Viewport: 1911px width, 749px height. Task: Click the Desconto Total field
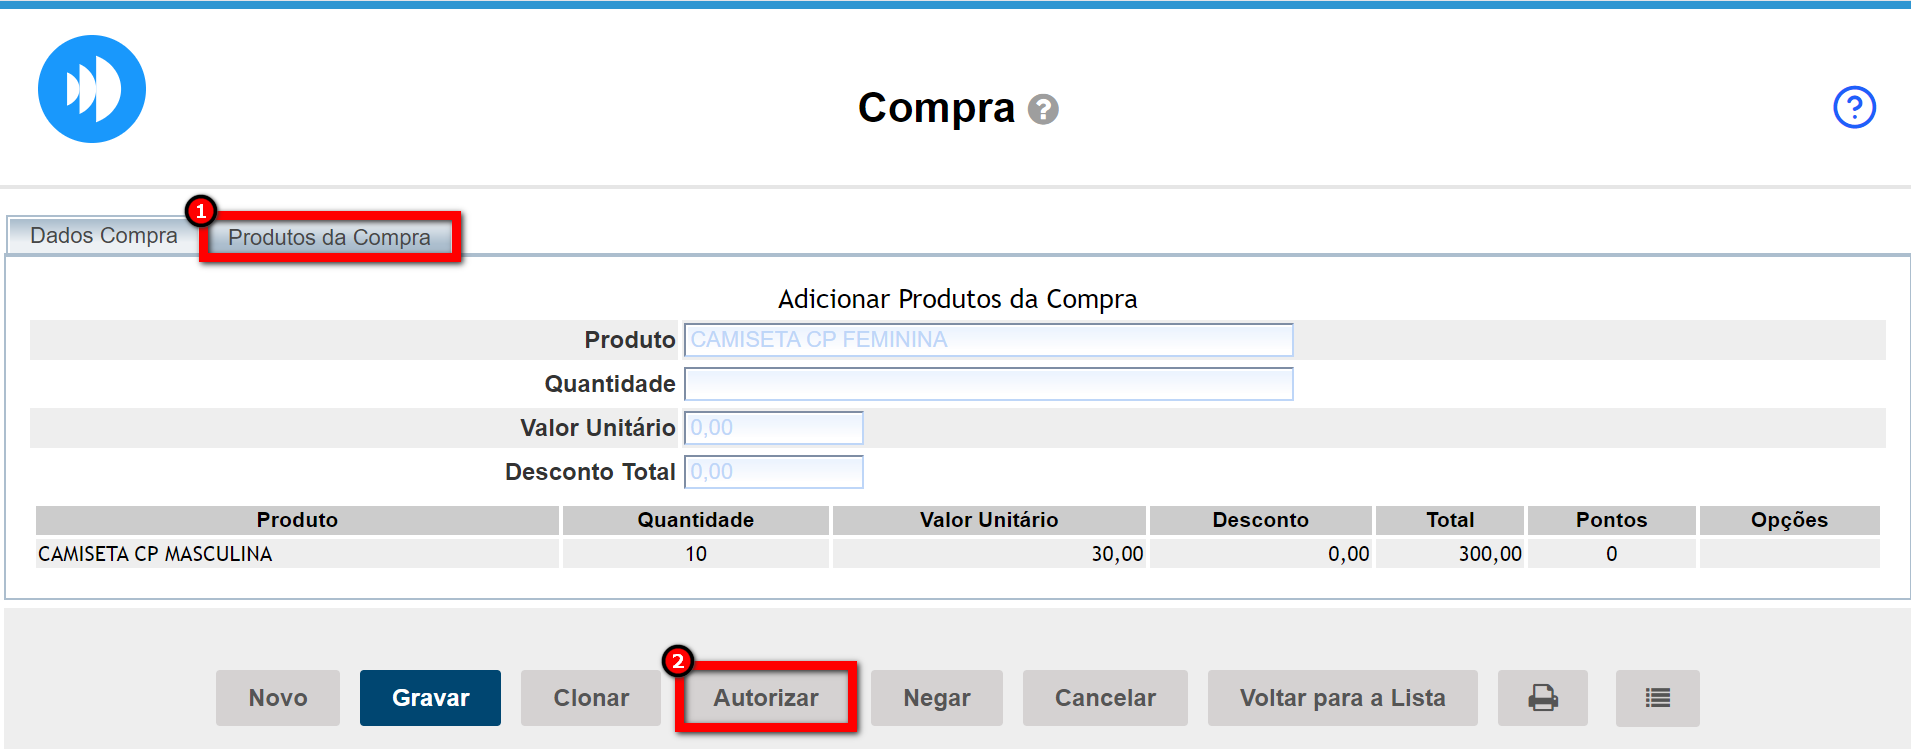point(773,472)
